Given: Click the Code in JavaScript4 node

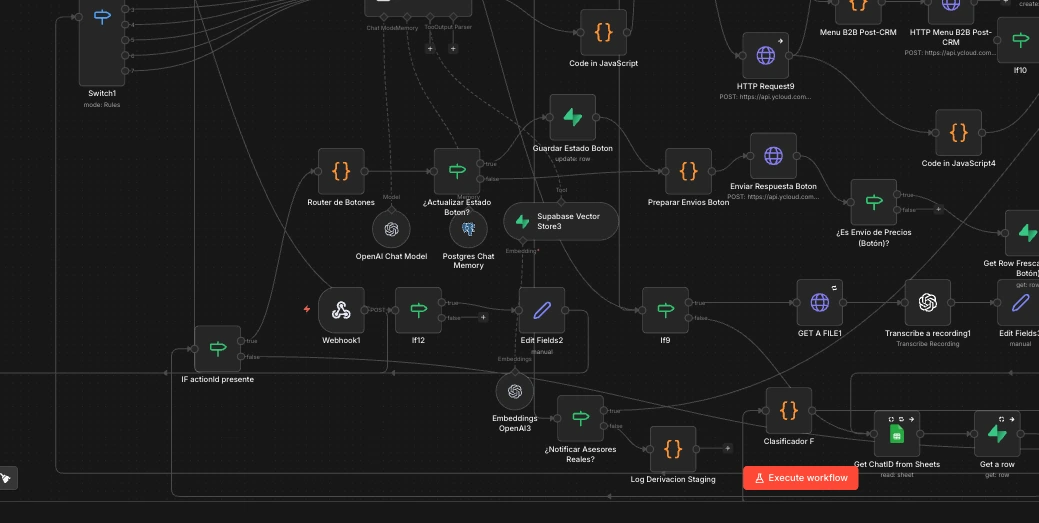Looking at the screenshot, I should 958,133.
